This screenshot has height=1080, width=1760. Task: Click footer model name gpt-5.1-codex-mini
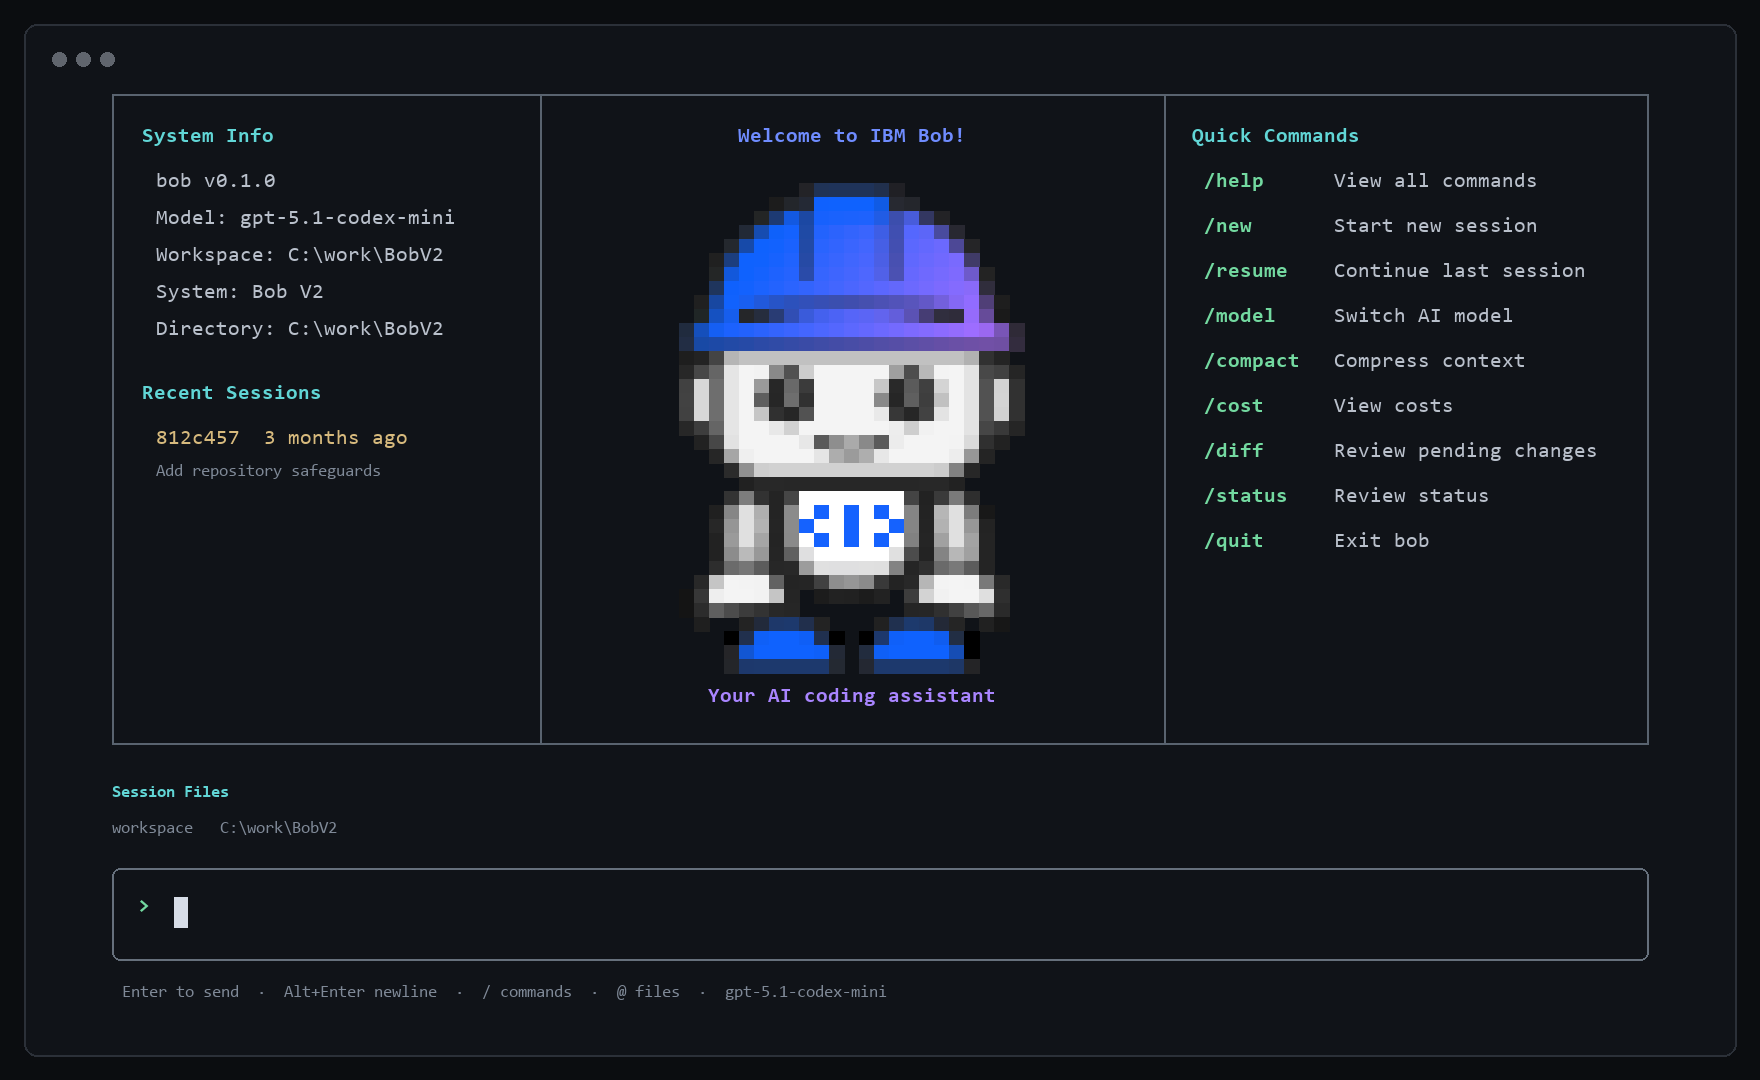click(x=805, y=992)
